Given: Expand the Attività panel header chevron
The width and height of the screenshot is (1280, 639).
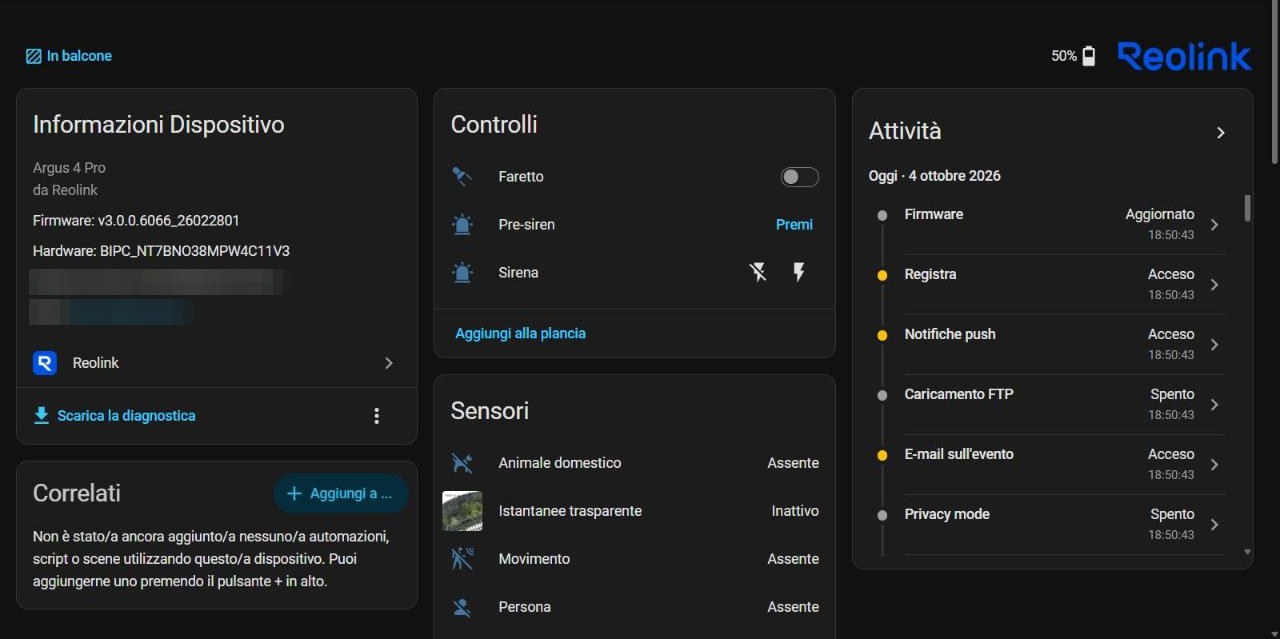Looking at the screenshot, I should tap(1220, 132).
